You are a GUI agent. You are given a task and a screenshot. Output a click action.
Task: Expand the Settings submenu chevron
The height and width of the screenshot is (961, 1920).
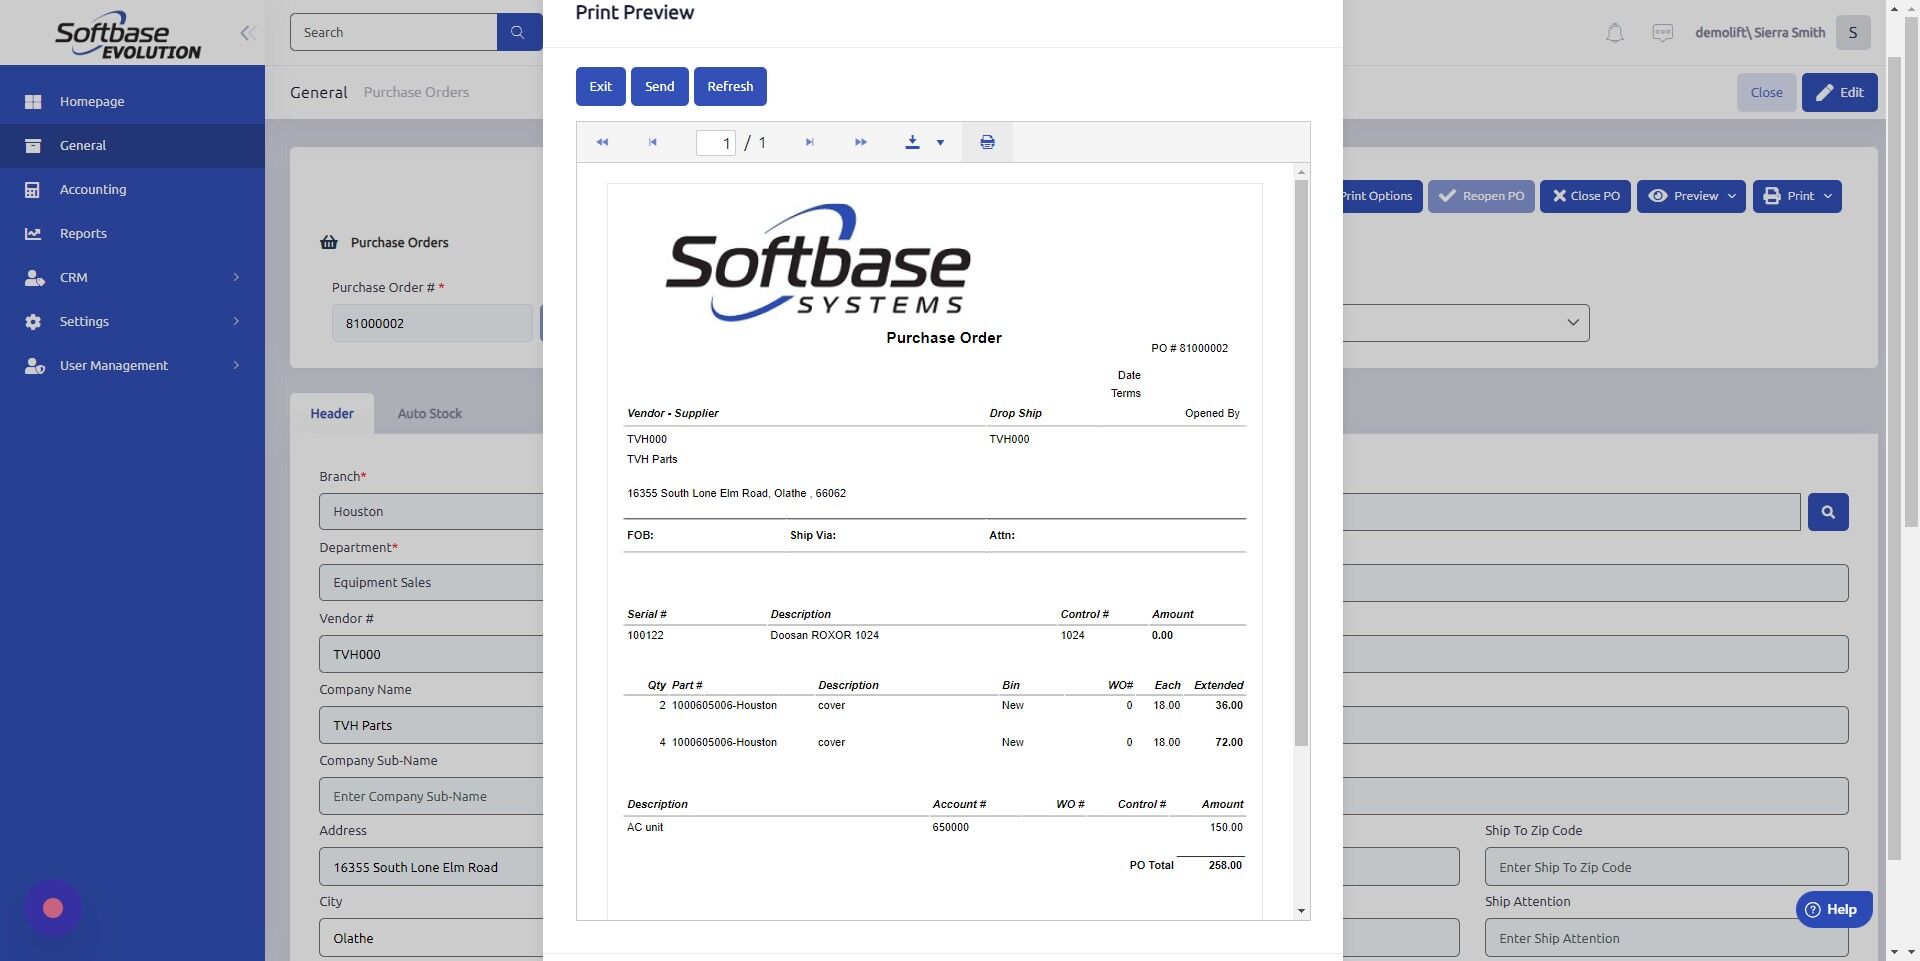pyautogui.click(x=236, y=321)
